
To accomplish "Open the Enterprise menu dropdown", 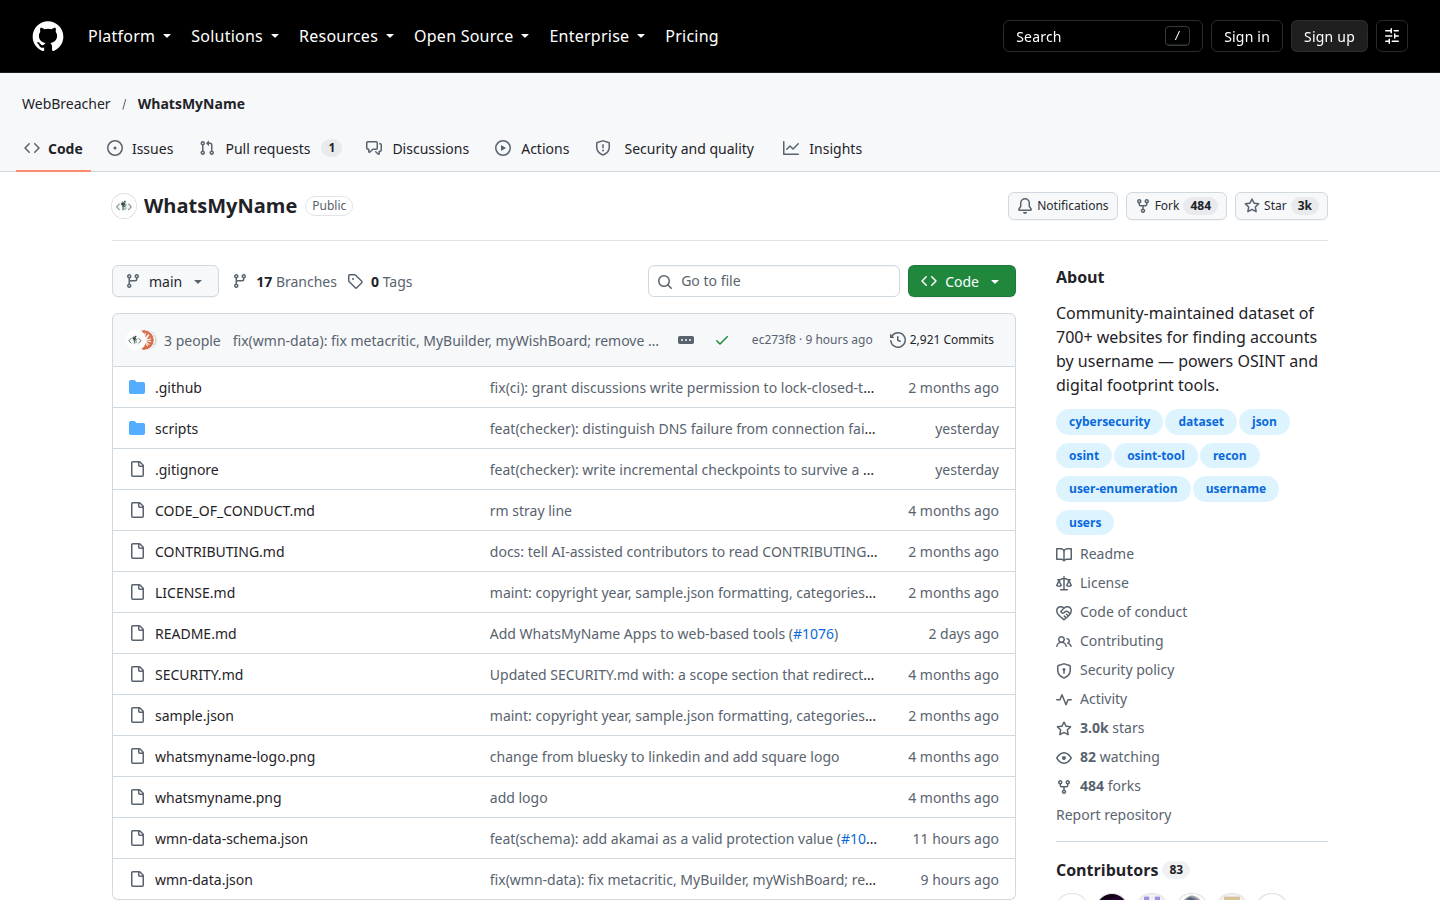I will pyautogui.click(x=597, y=36).
